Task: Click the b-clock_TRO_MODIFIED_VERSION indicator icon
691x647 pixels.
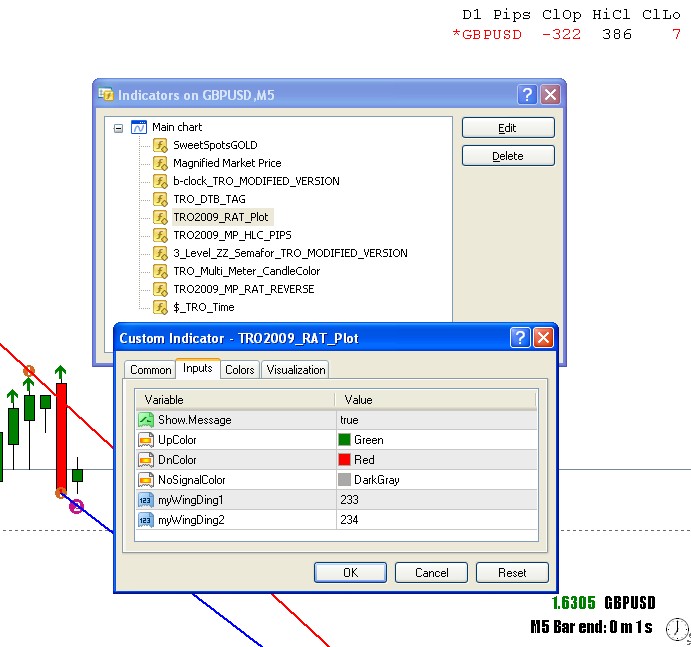Action: pyautogui.click(x=160, y=181)
